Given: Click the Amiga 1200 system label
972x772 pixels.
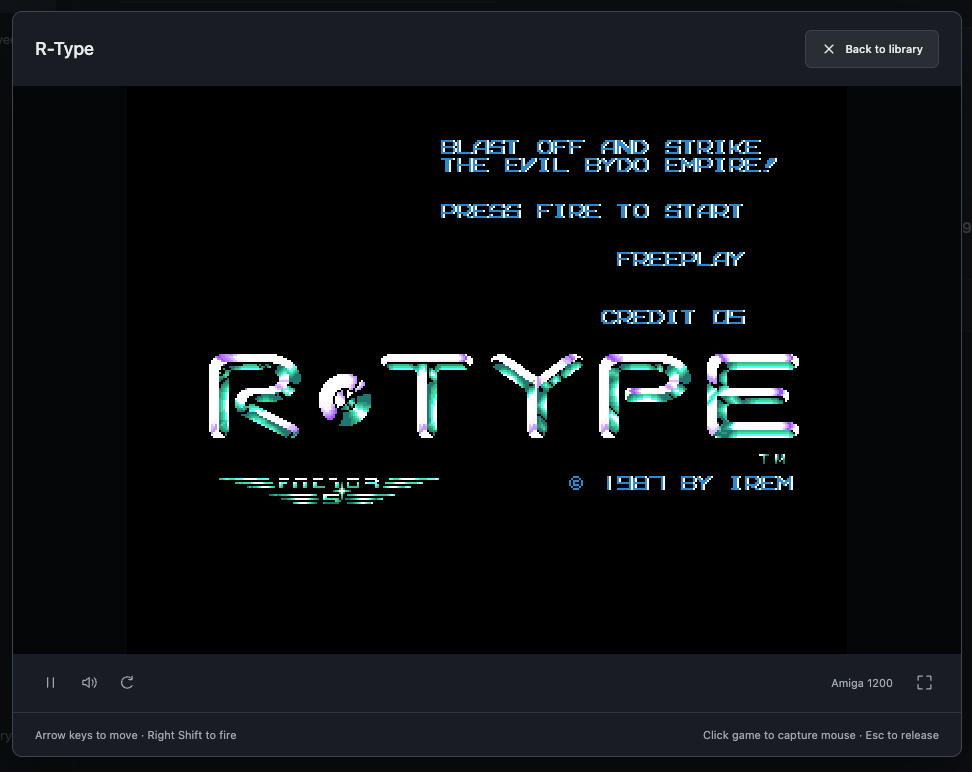Looking at the screenshot, I should (862, 683).
